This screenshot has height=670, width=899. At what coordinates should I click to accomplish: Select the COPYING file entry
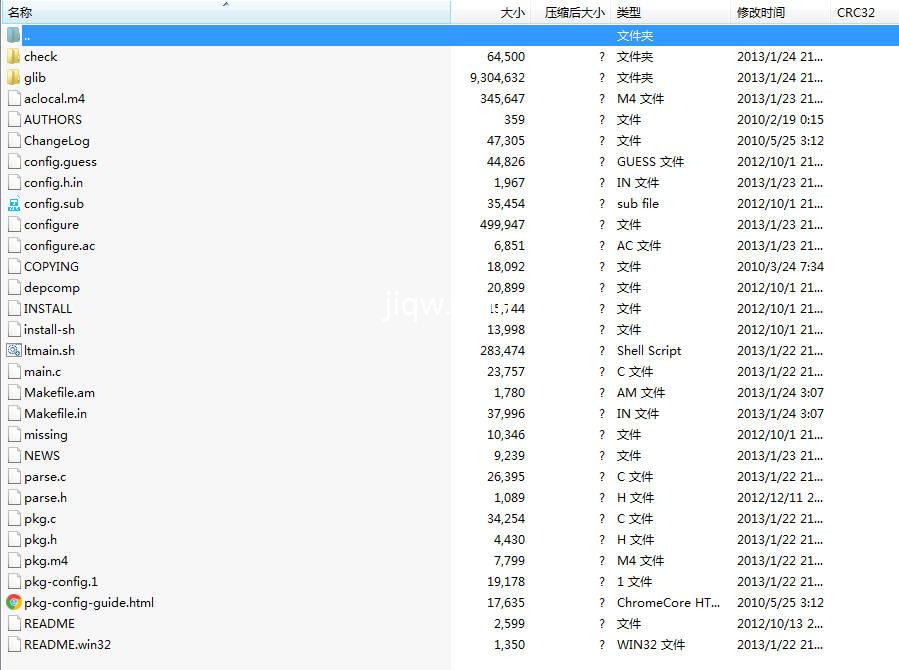[x=51, y=266]
